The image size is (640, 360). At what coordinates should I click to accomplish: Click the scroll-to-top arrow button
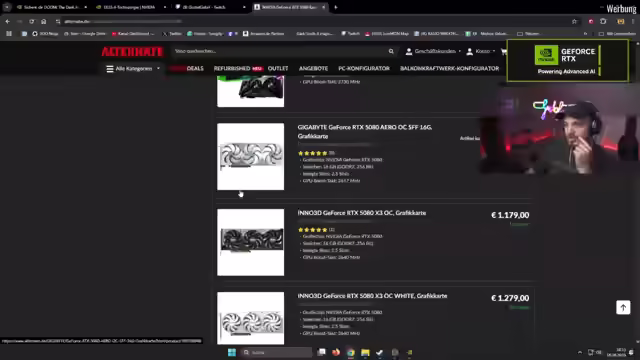click(x=623, y=307)
